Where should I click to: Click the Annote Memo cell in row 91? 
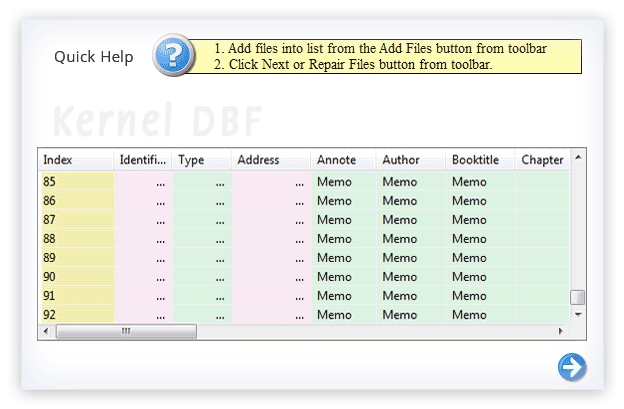[x=344, y=296]
